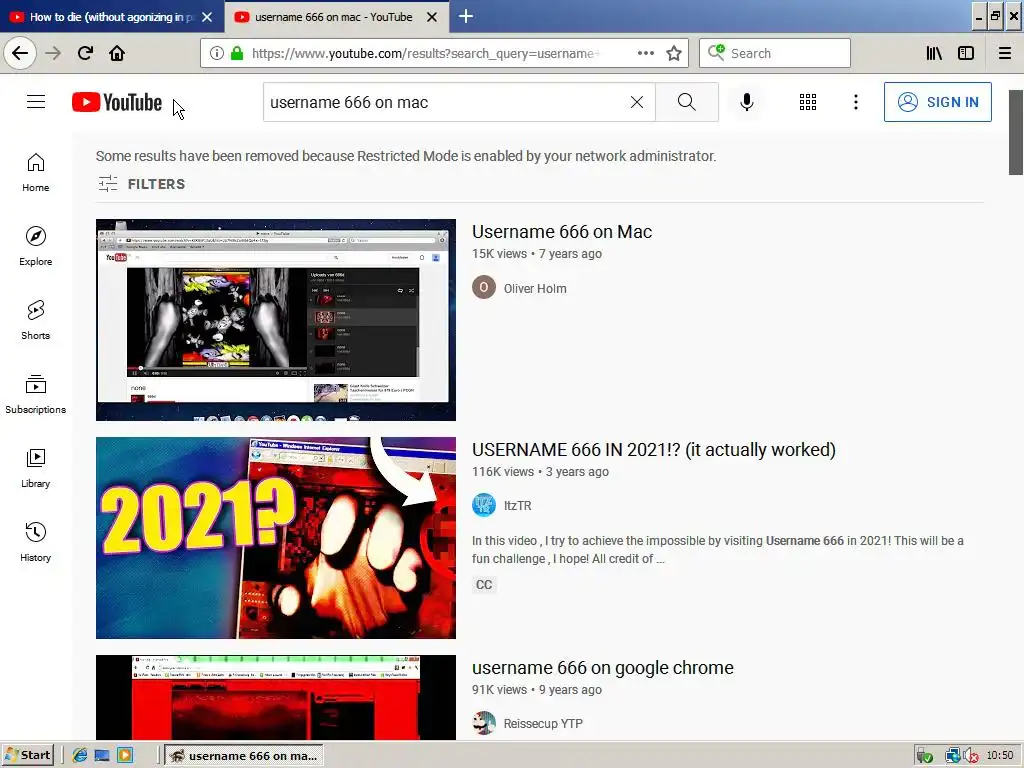This screenshot has width=1024, height=768.
Task: Open Subscriptions in the sidebar
Action: point(36,394)
